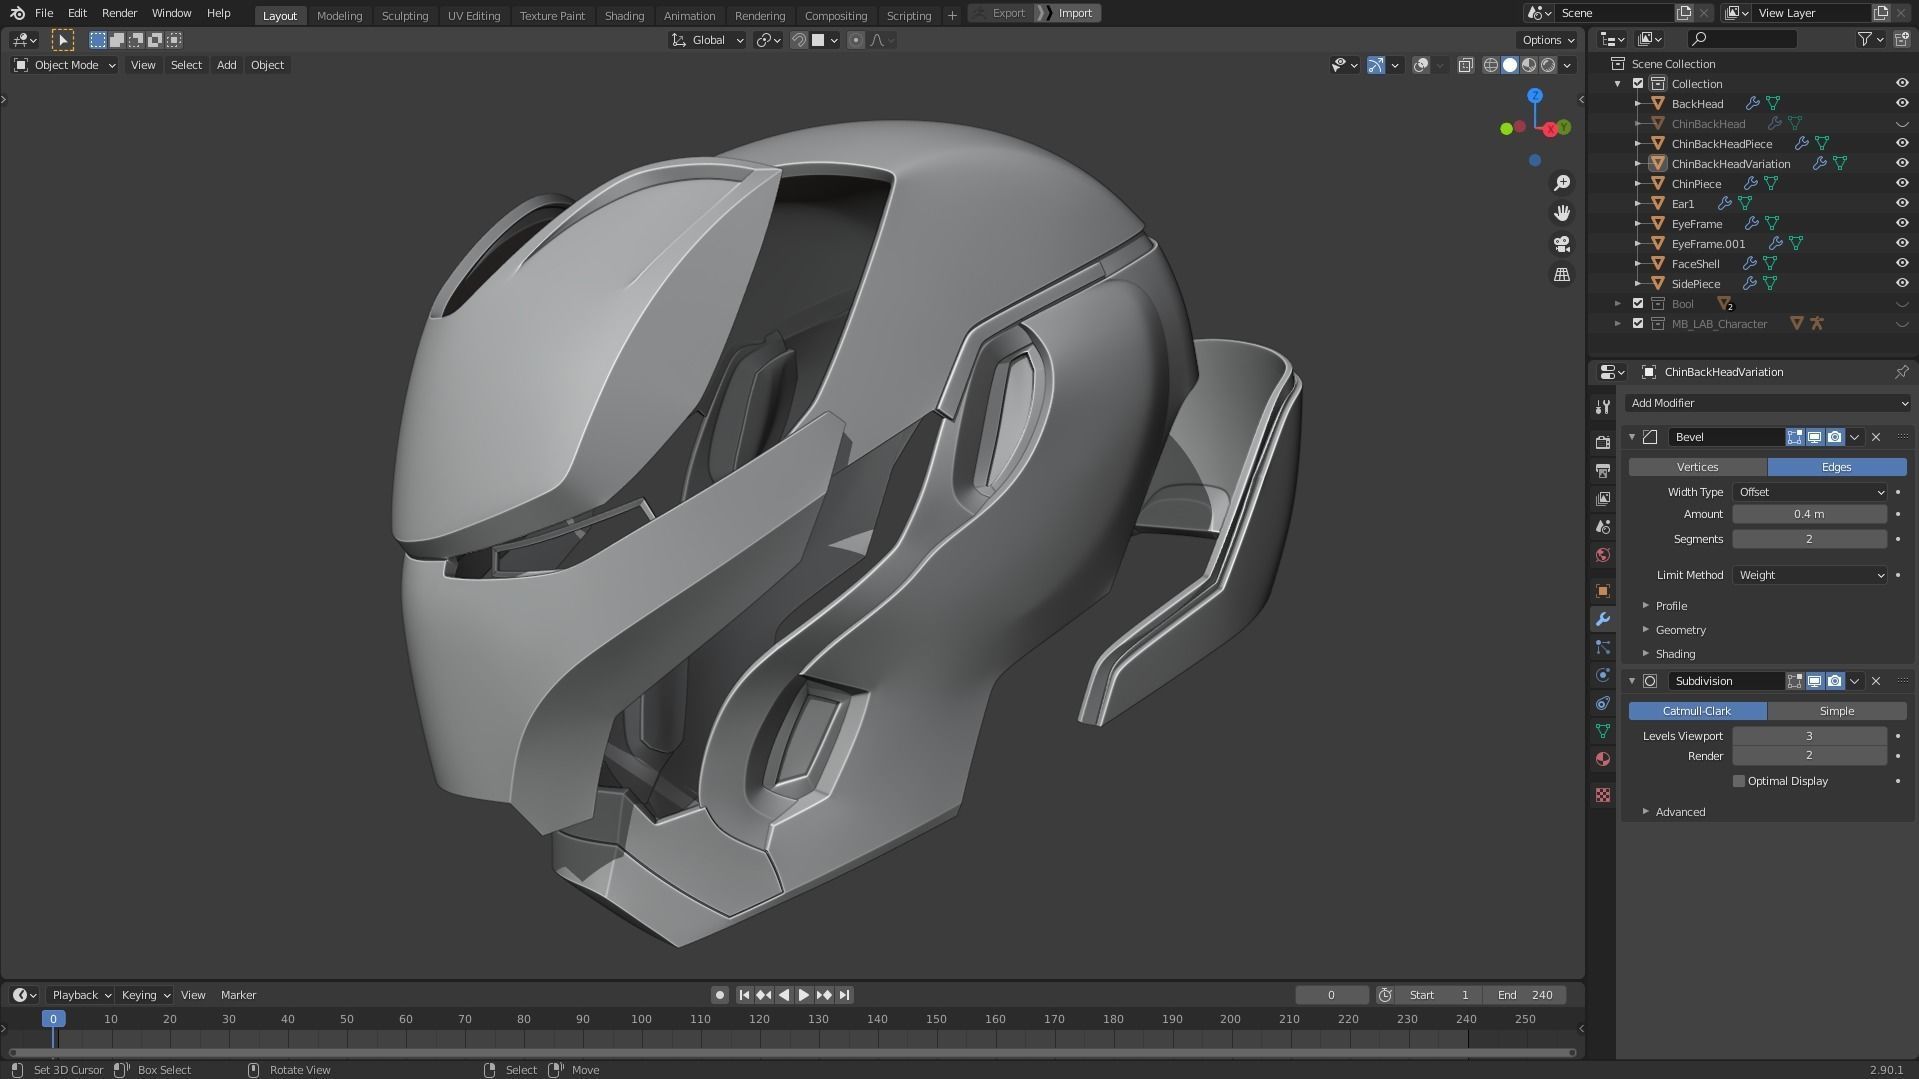Switch to rendered viewport shading

tap(1548, 65)
